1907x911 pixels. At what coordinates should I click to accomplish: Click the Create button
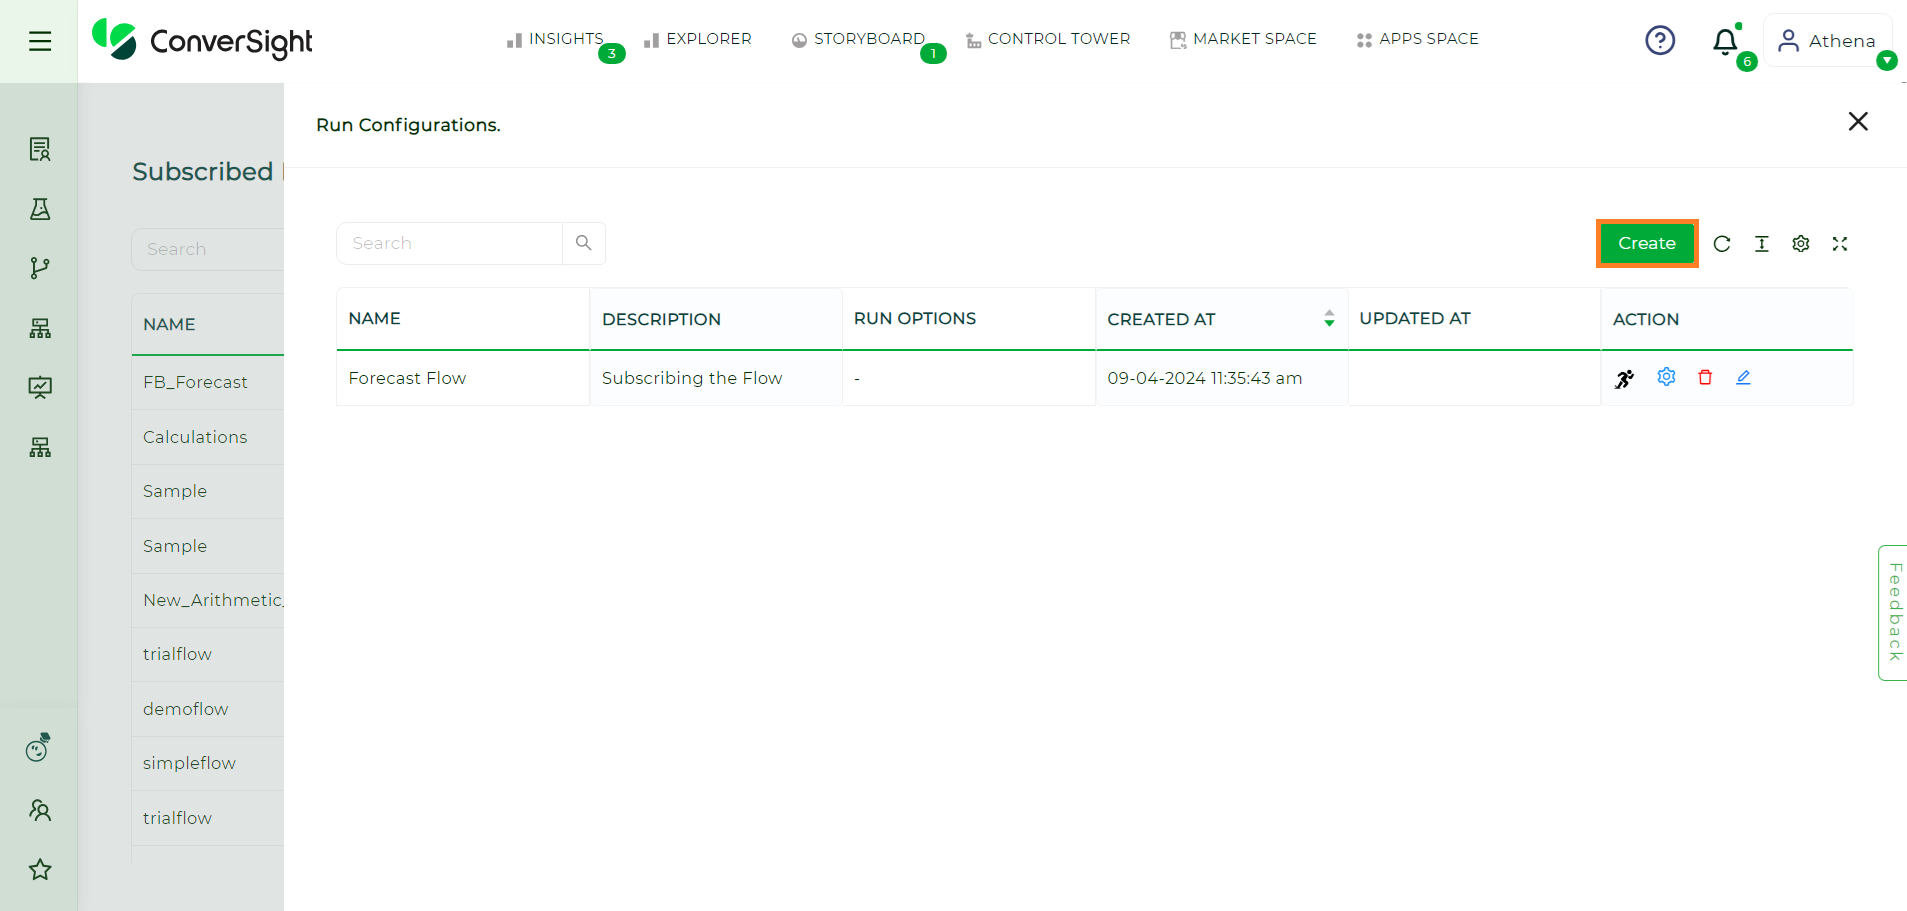coord(1647,243)
